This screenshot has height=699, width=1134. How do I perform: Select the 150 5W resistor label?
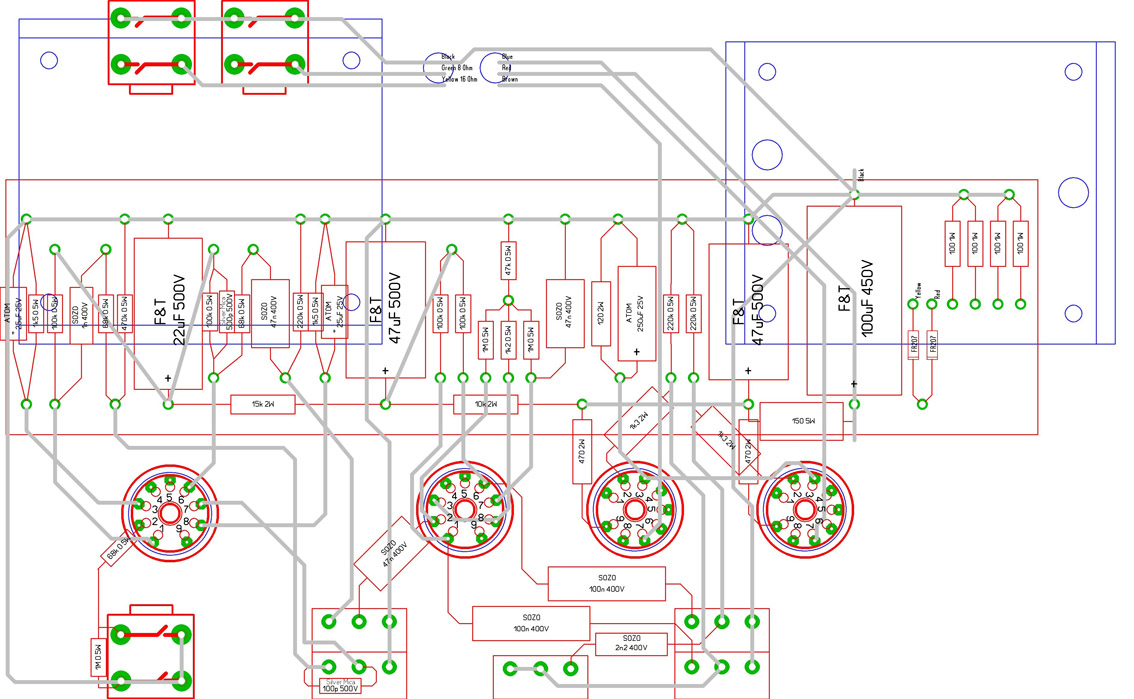[x=803, y=421]
